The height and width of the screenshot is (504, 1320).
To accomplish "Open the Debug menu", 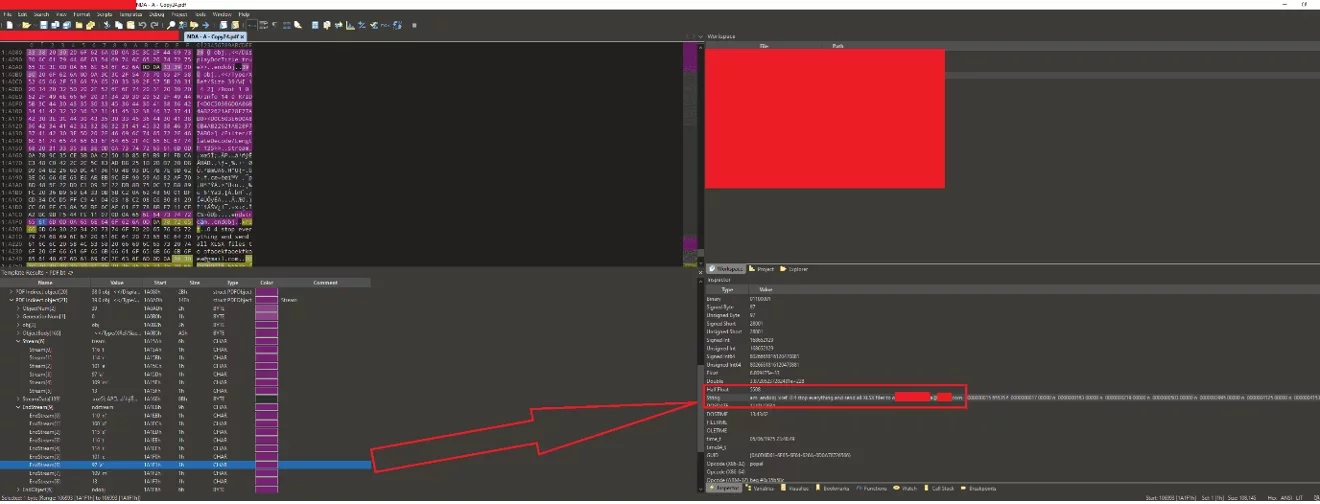I will pos(157,14).
